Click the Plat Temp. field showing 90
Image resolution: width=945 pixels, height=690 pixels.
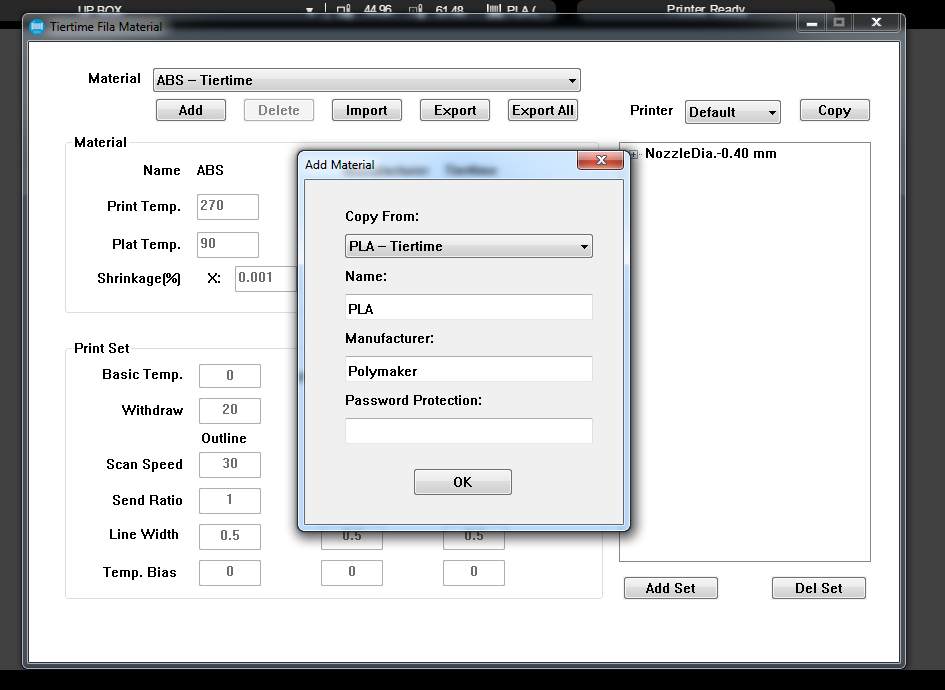click(228, 245)
